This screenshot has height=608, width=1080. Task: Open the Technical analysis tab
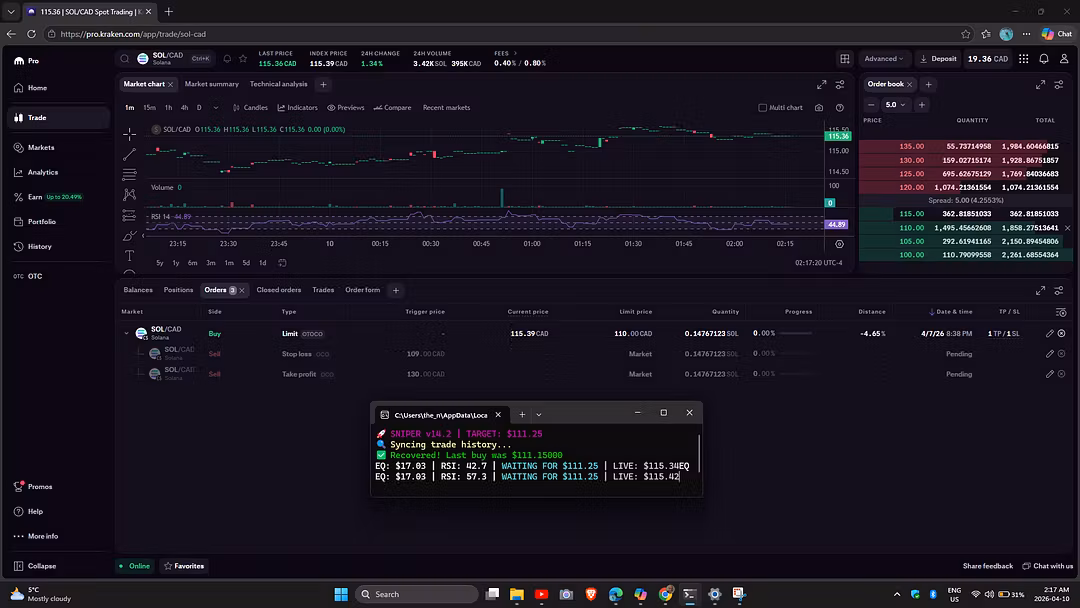pyautogui.click(x=278, y=84)
